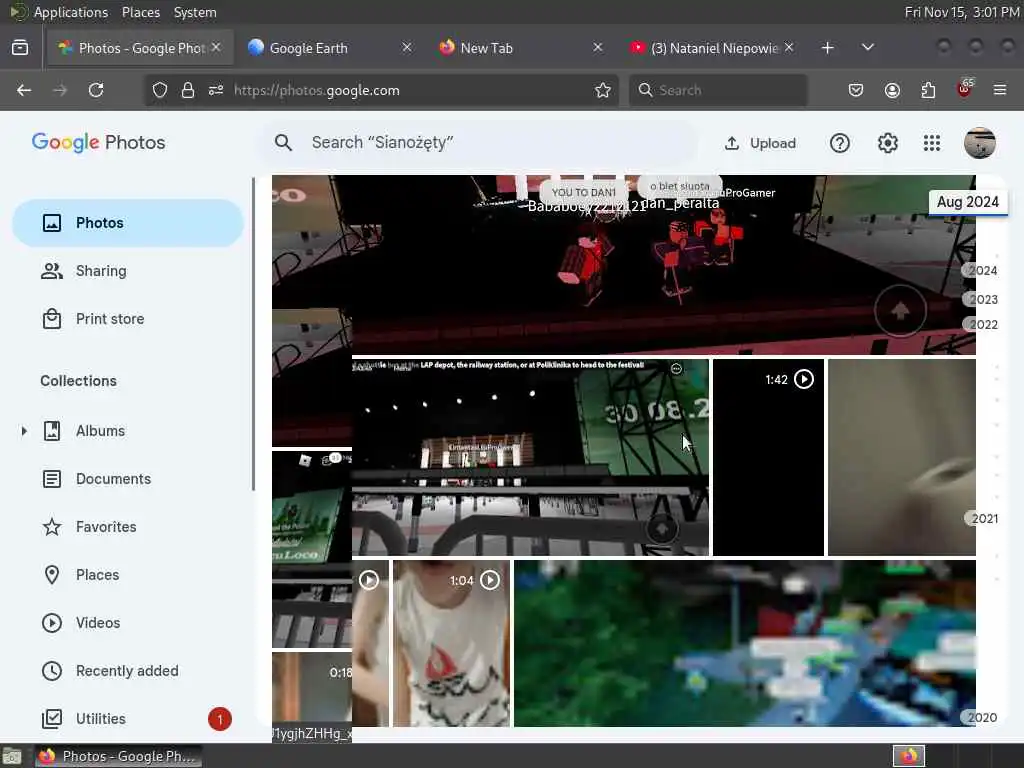
Task: Close the New Tab tab
Action: (598, 47)
